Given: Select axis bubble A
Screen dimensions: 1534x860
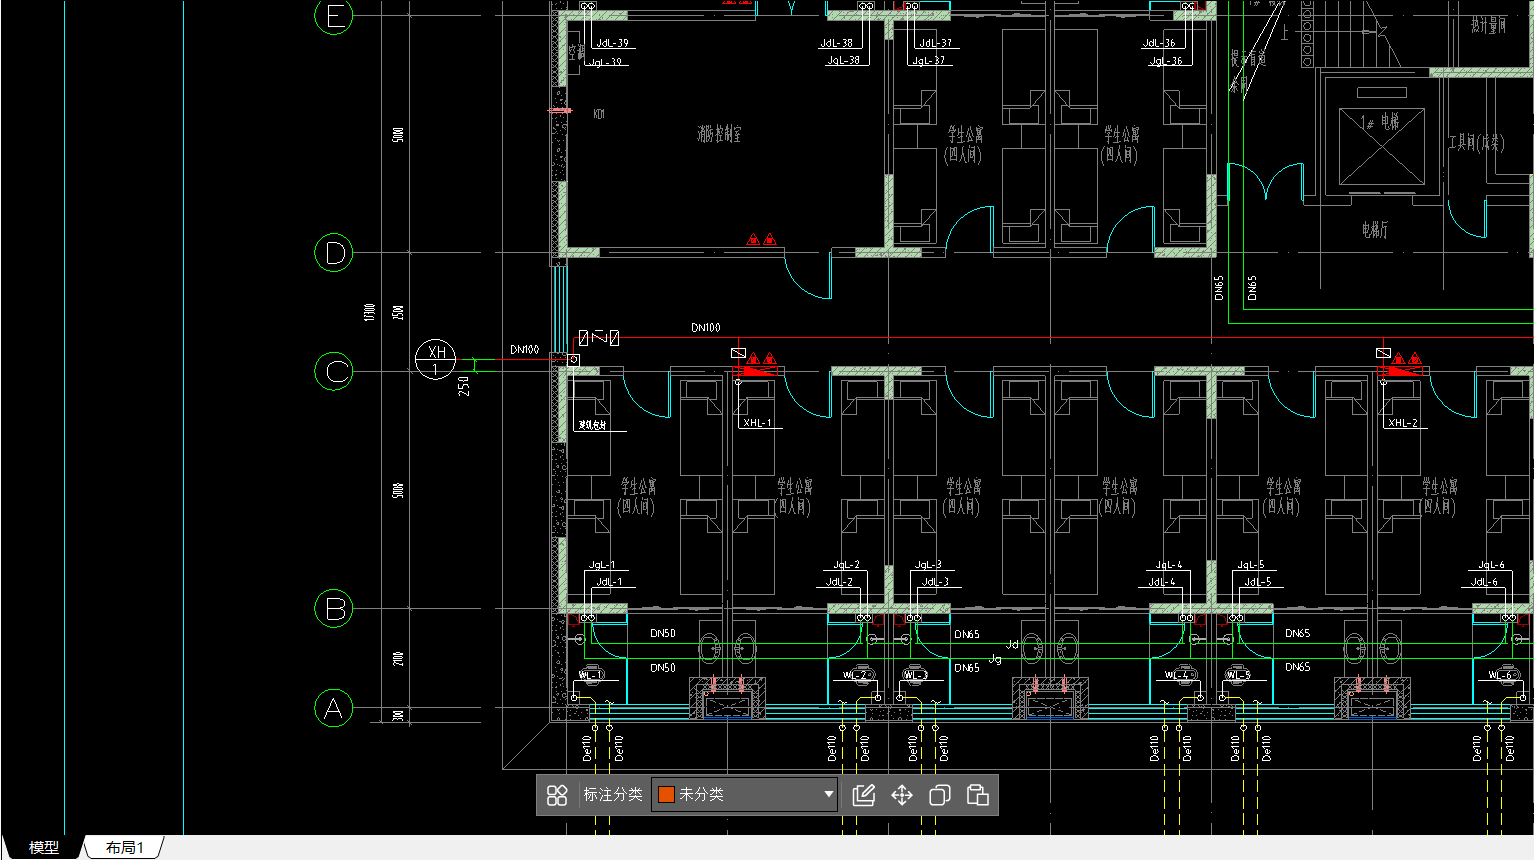Looking at the screenshot, I should pos(334,708).
